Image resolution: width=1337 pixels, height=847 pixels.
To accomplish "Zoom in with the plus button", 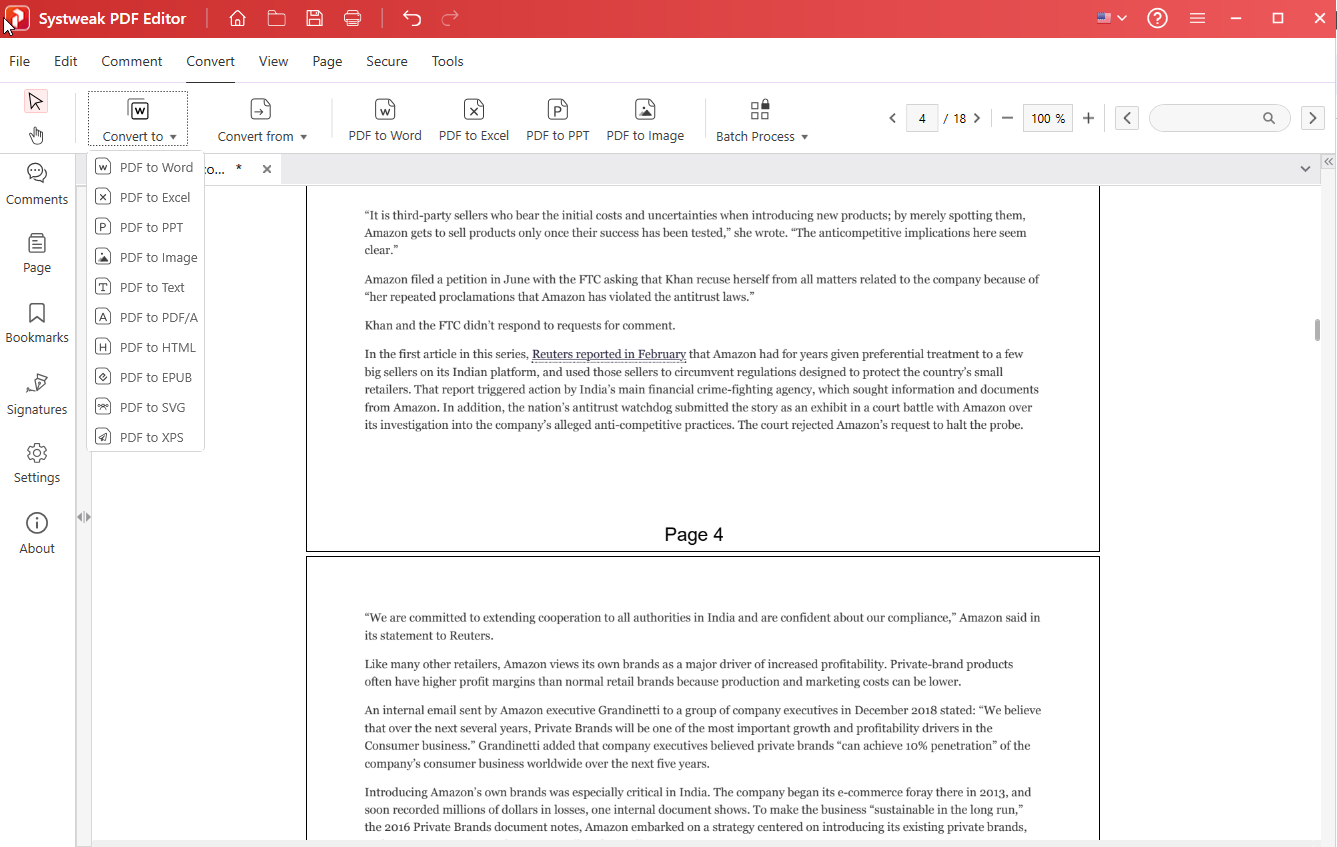I will (1089, 118).
